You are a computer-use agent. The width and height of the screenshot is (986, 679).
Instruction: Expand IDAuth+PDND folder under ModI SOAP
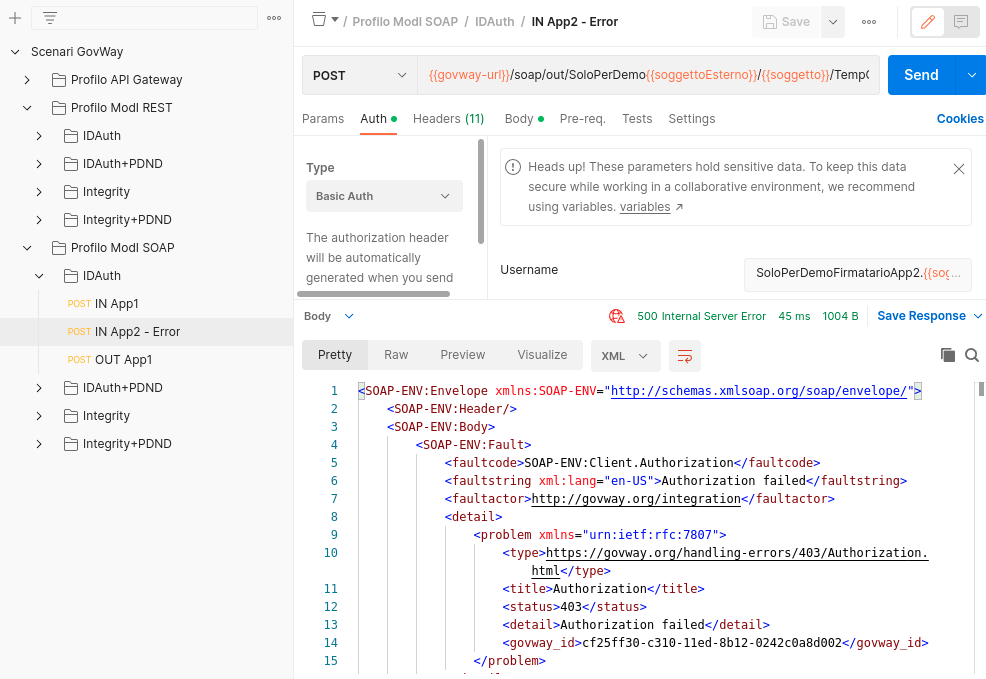point(39,388)
